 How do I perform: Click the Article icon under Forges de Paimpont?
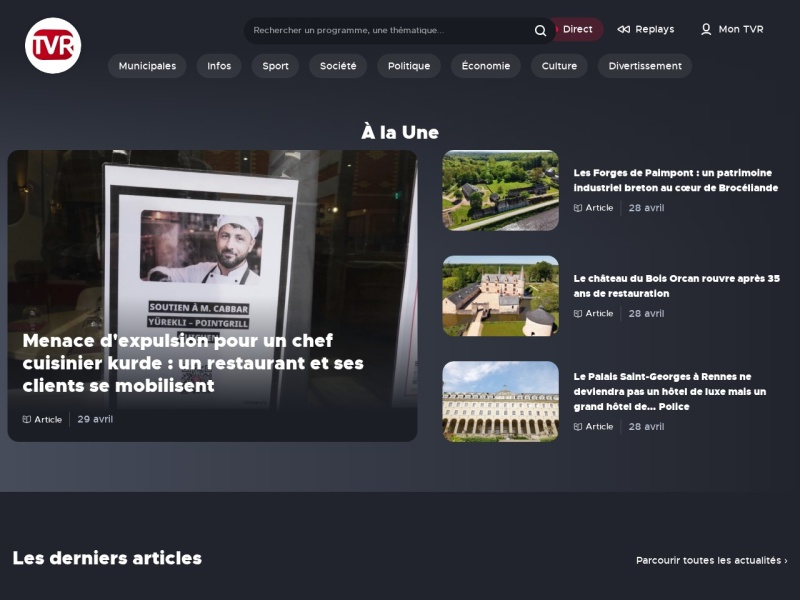pos(578,208)
